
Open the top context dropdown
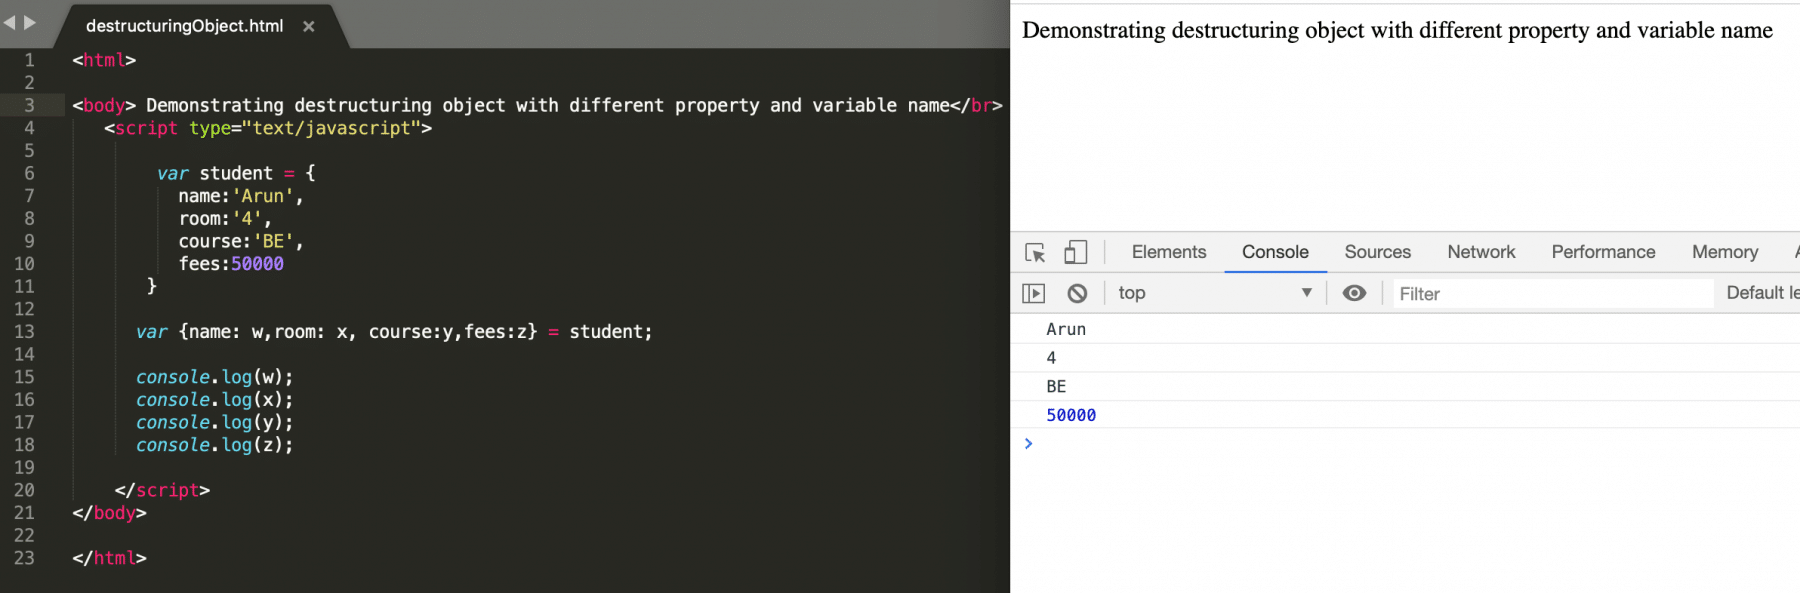click(x=1214, y=293)
